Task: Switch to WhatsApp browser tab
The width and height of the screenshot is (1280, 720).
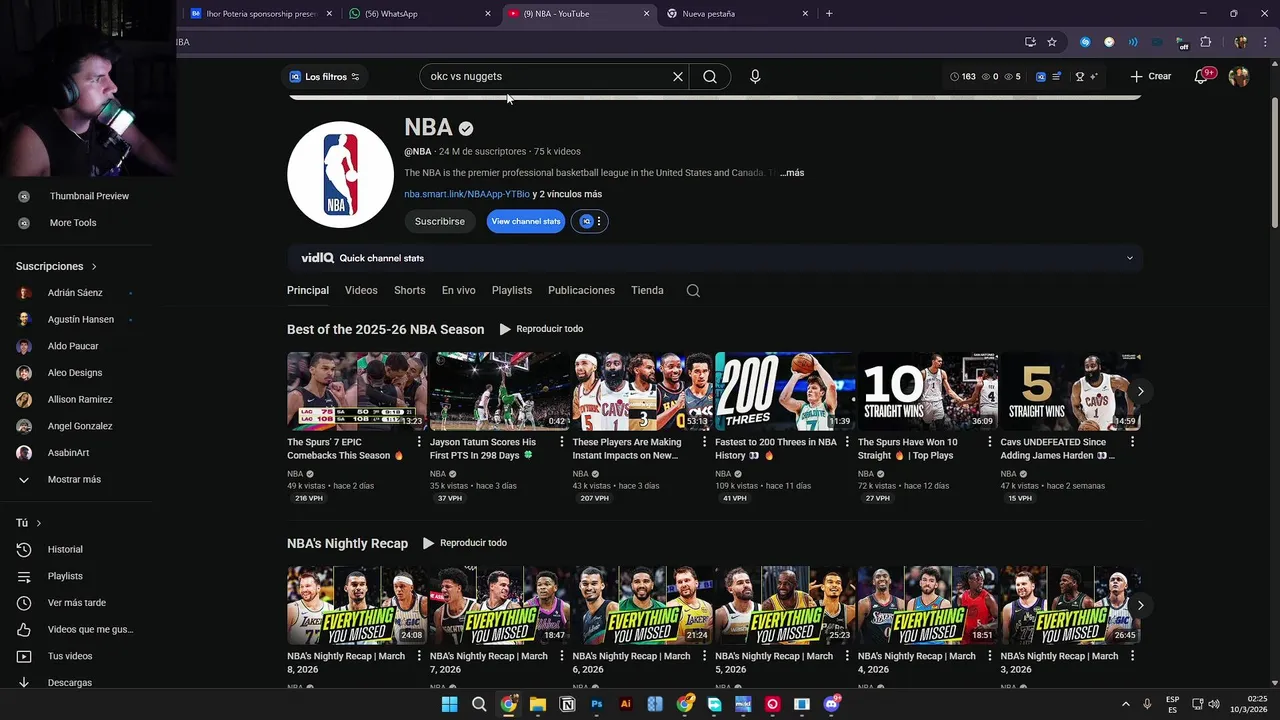Action: point(418,14)
